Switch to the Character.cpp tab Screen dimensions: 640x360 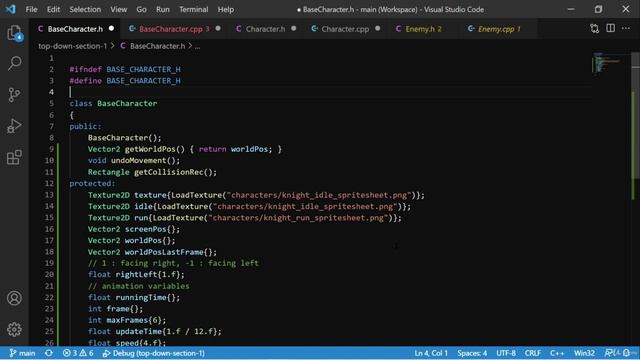tap(345, 29)
